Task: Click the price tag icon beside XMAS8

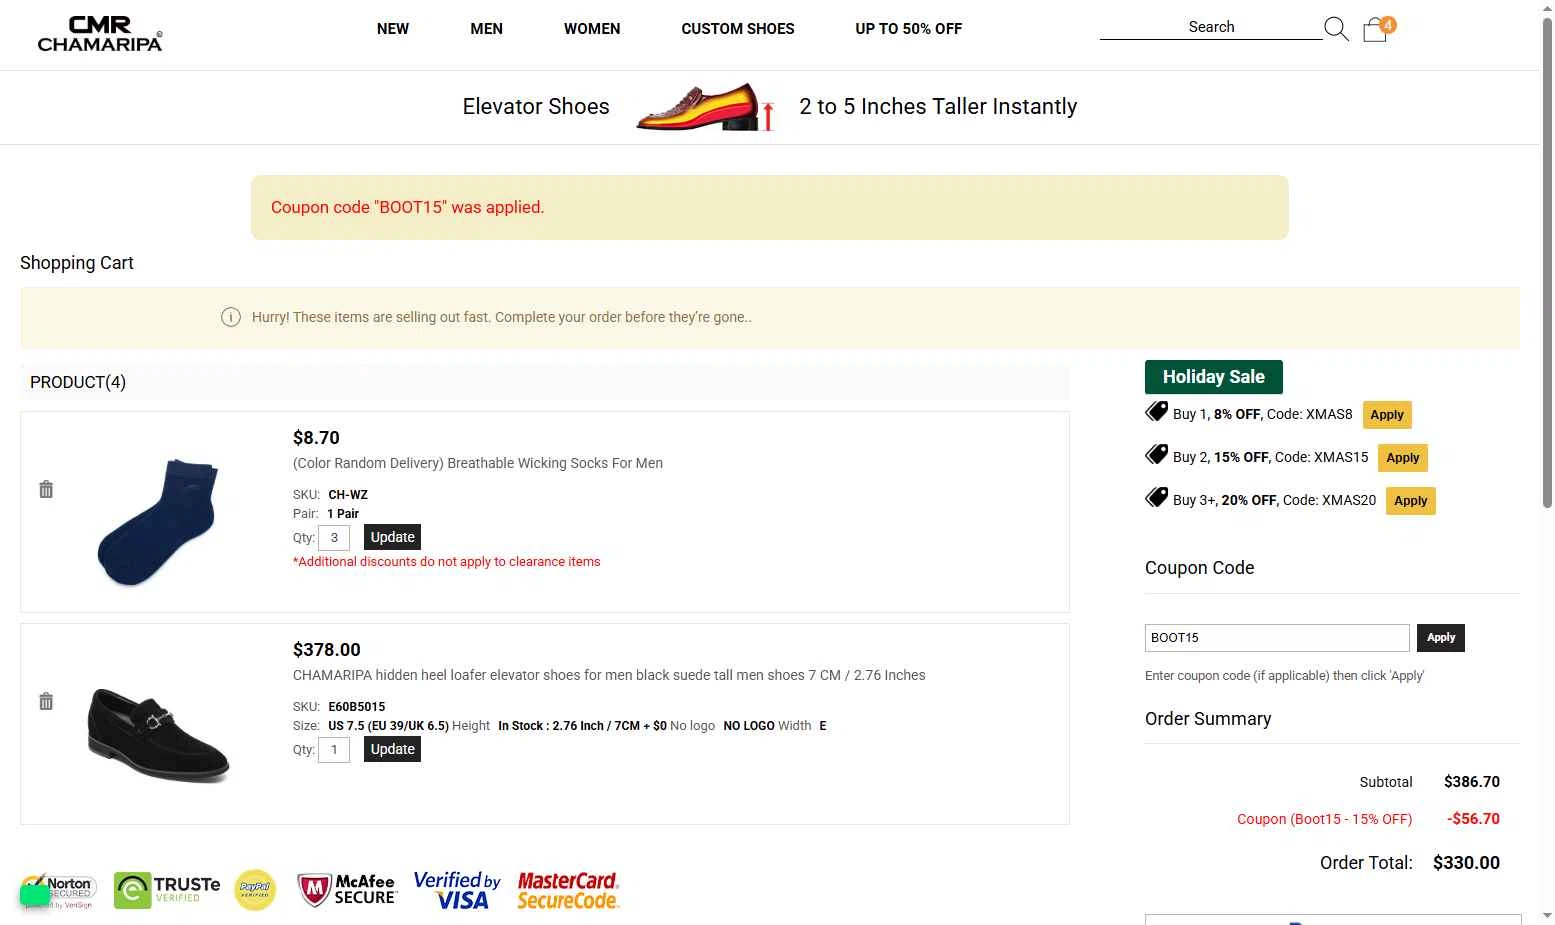Action: (1156, 411)
